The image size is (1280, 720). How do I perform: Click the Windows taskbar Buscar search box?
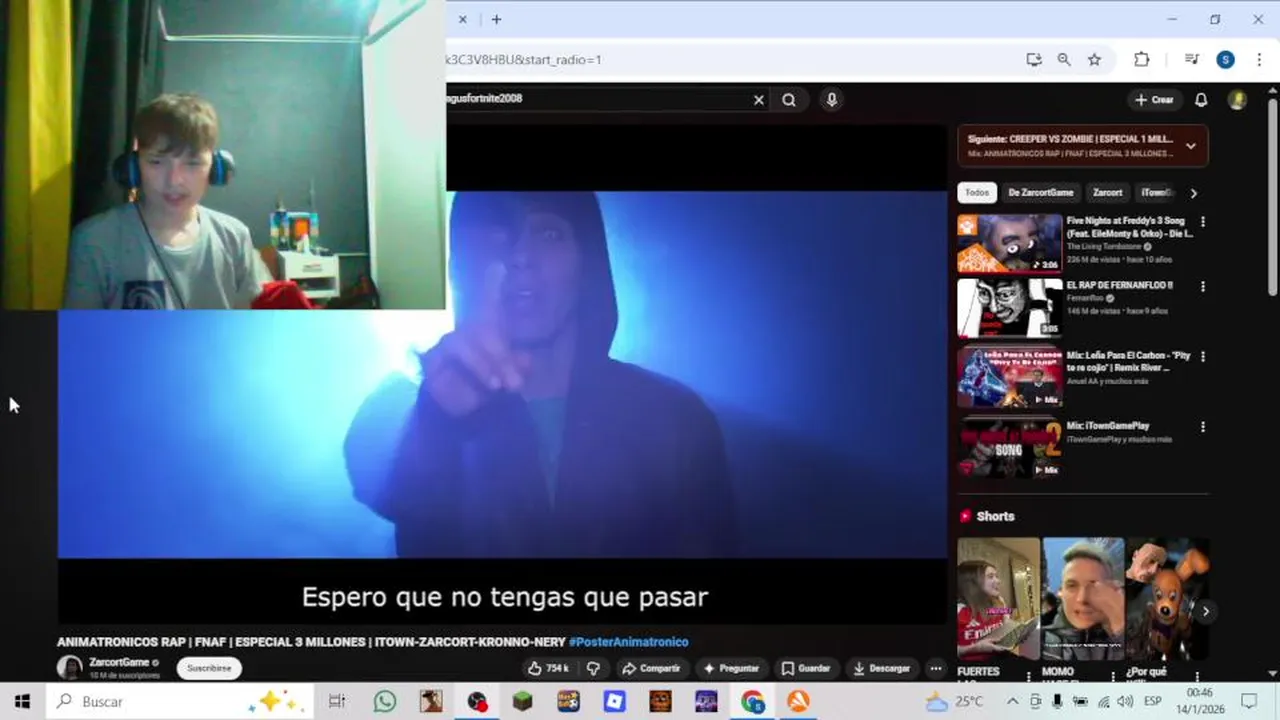coord(178,701)
